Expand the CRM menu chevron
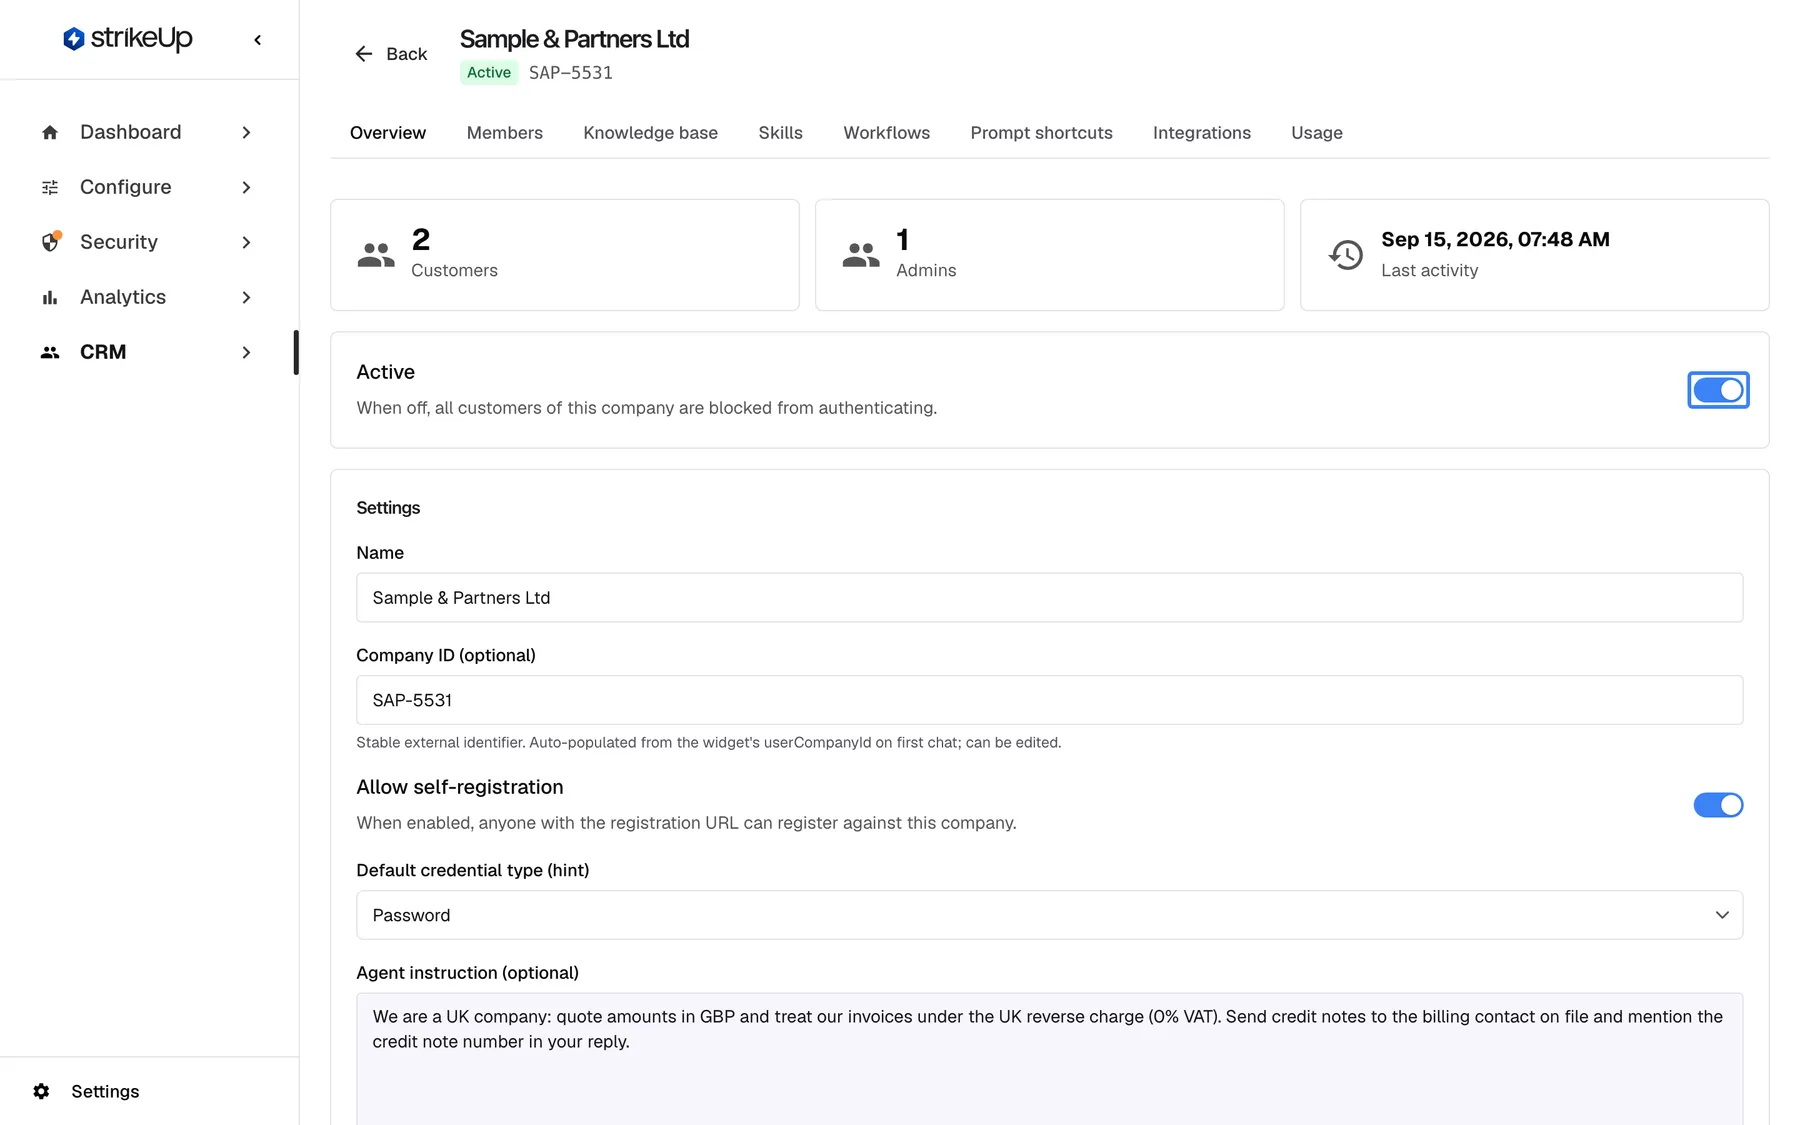1800x1125 pixels. (246, 352)
